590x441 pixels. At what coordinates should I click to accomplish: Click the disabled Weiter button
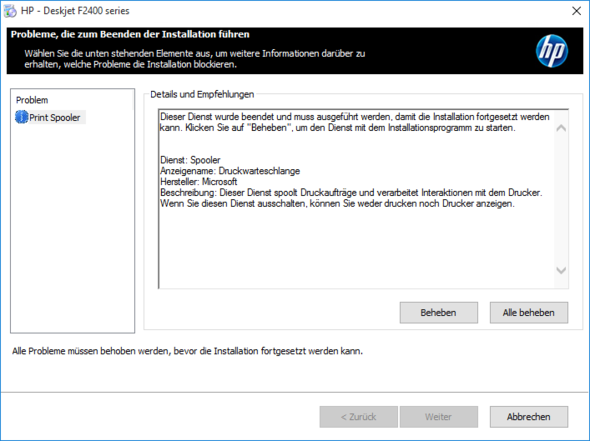click(439, 417)
